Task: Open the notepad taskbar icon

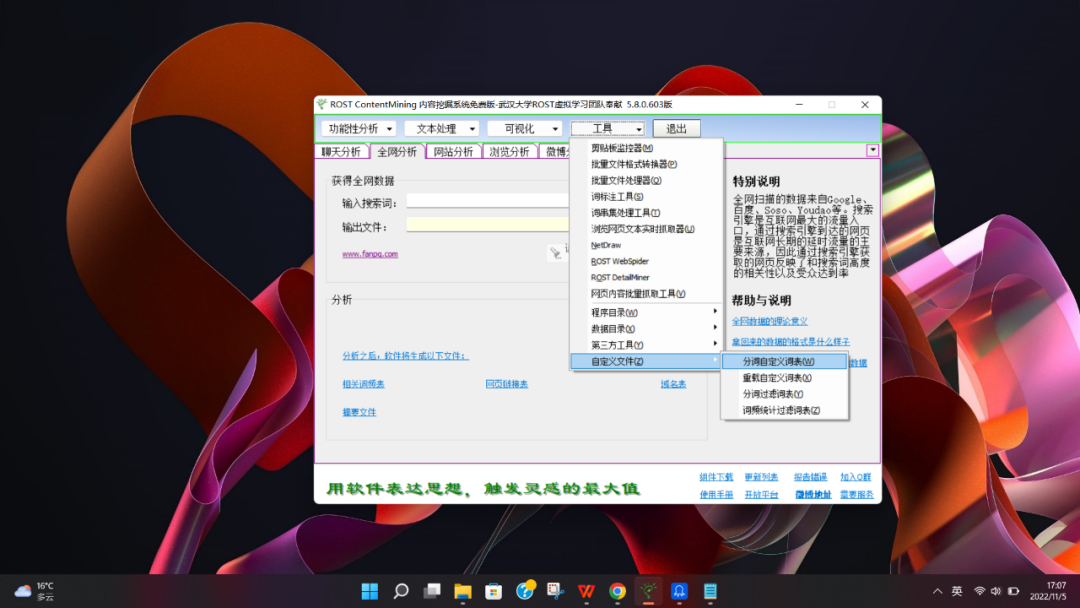Action: [710, 591]
